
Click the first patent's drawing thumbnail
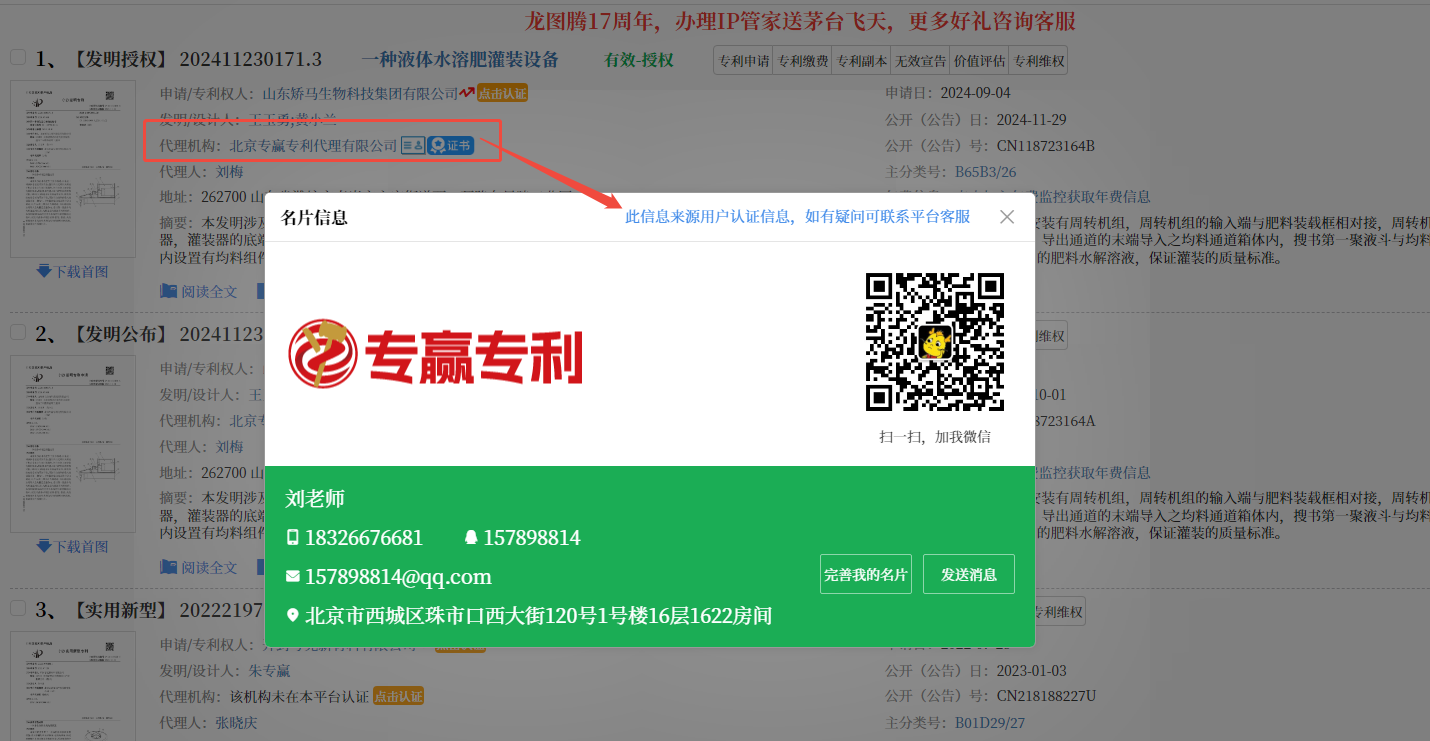click(73, 169)
